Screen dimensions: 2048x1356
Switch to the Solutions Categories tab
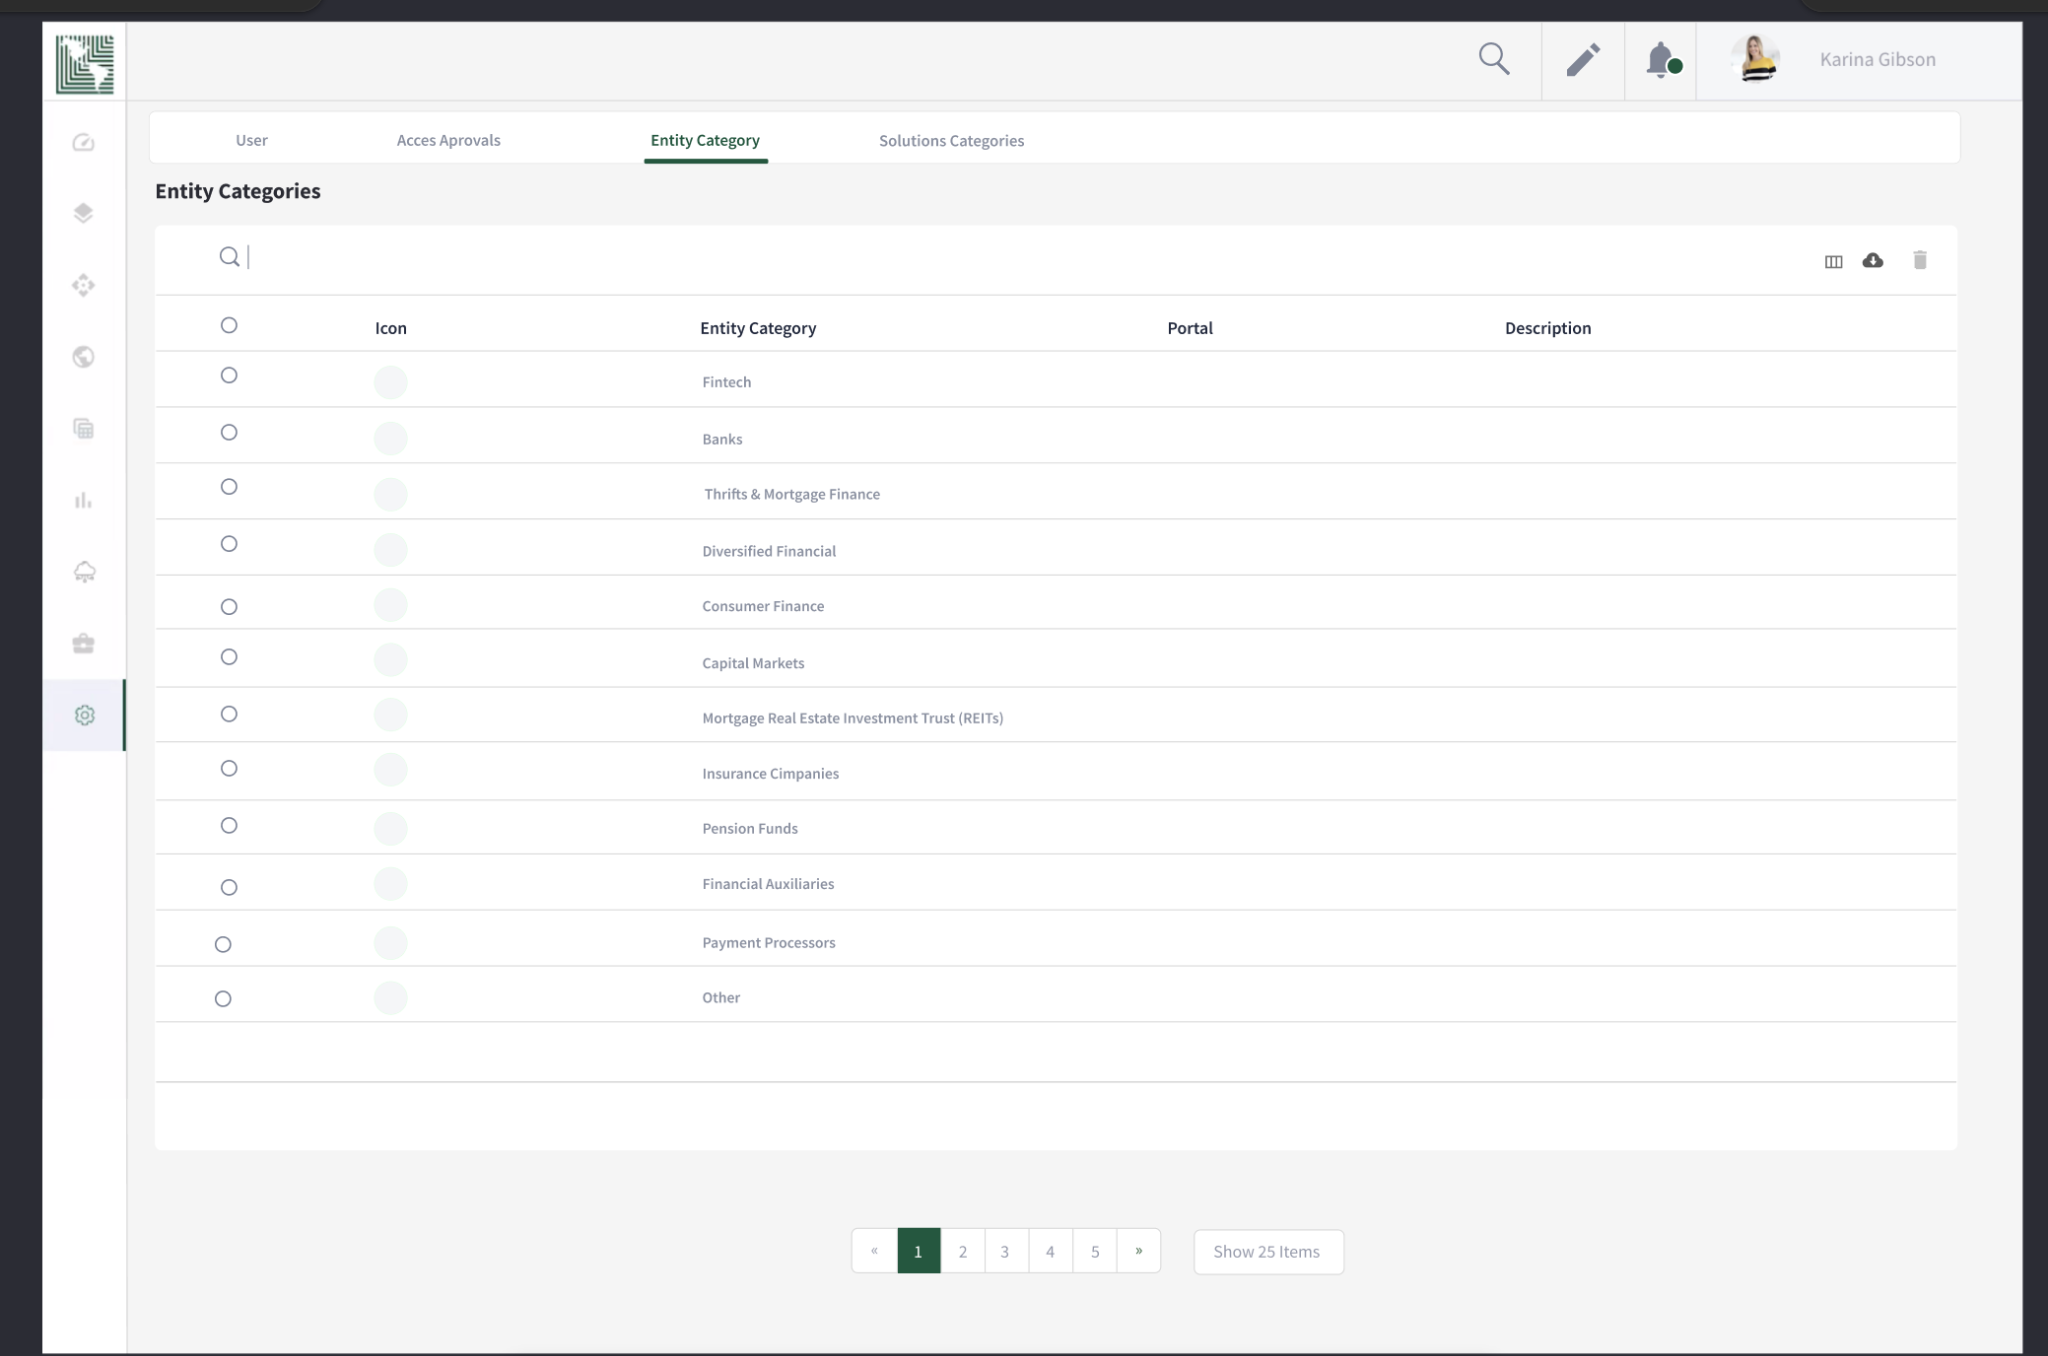click(951, 140)
